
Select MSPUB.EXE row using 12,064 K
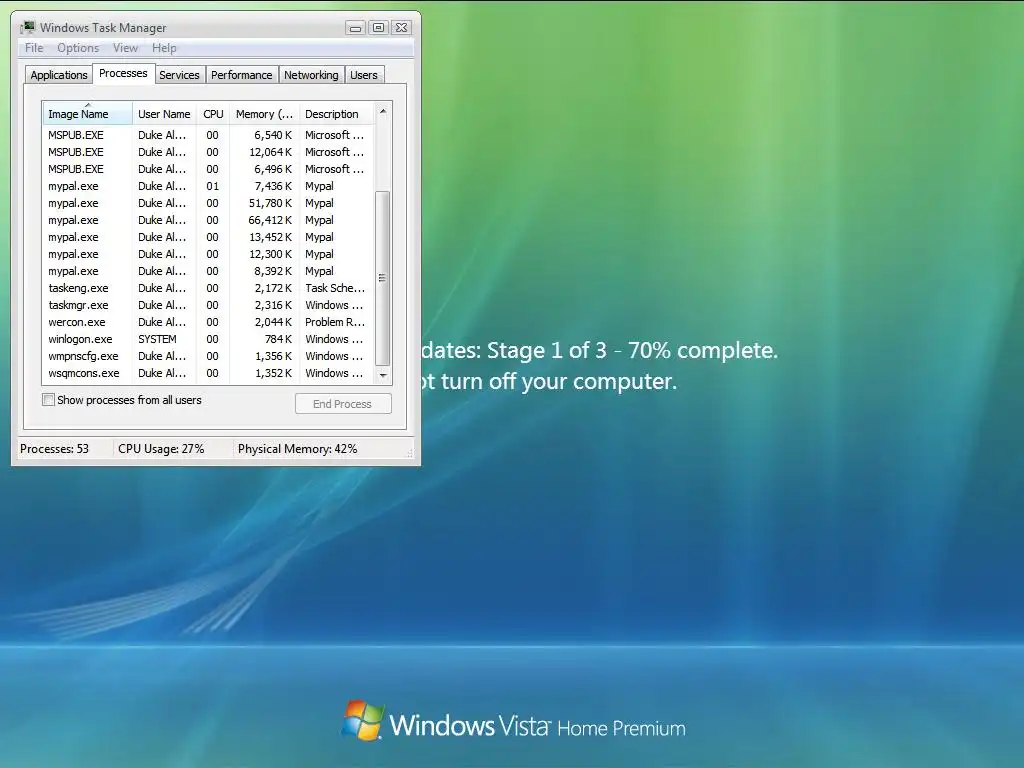208,152
